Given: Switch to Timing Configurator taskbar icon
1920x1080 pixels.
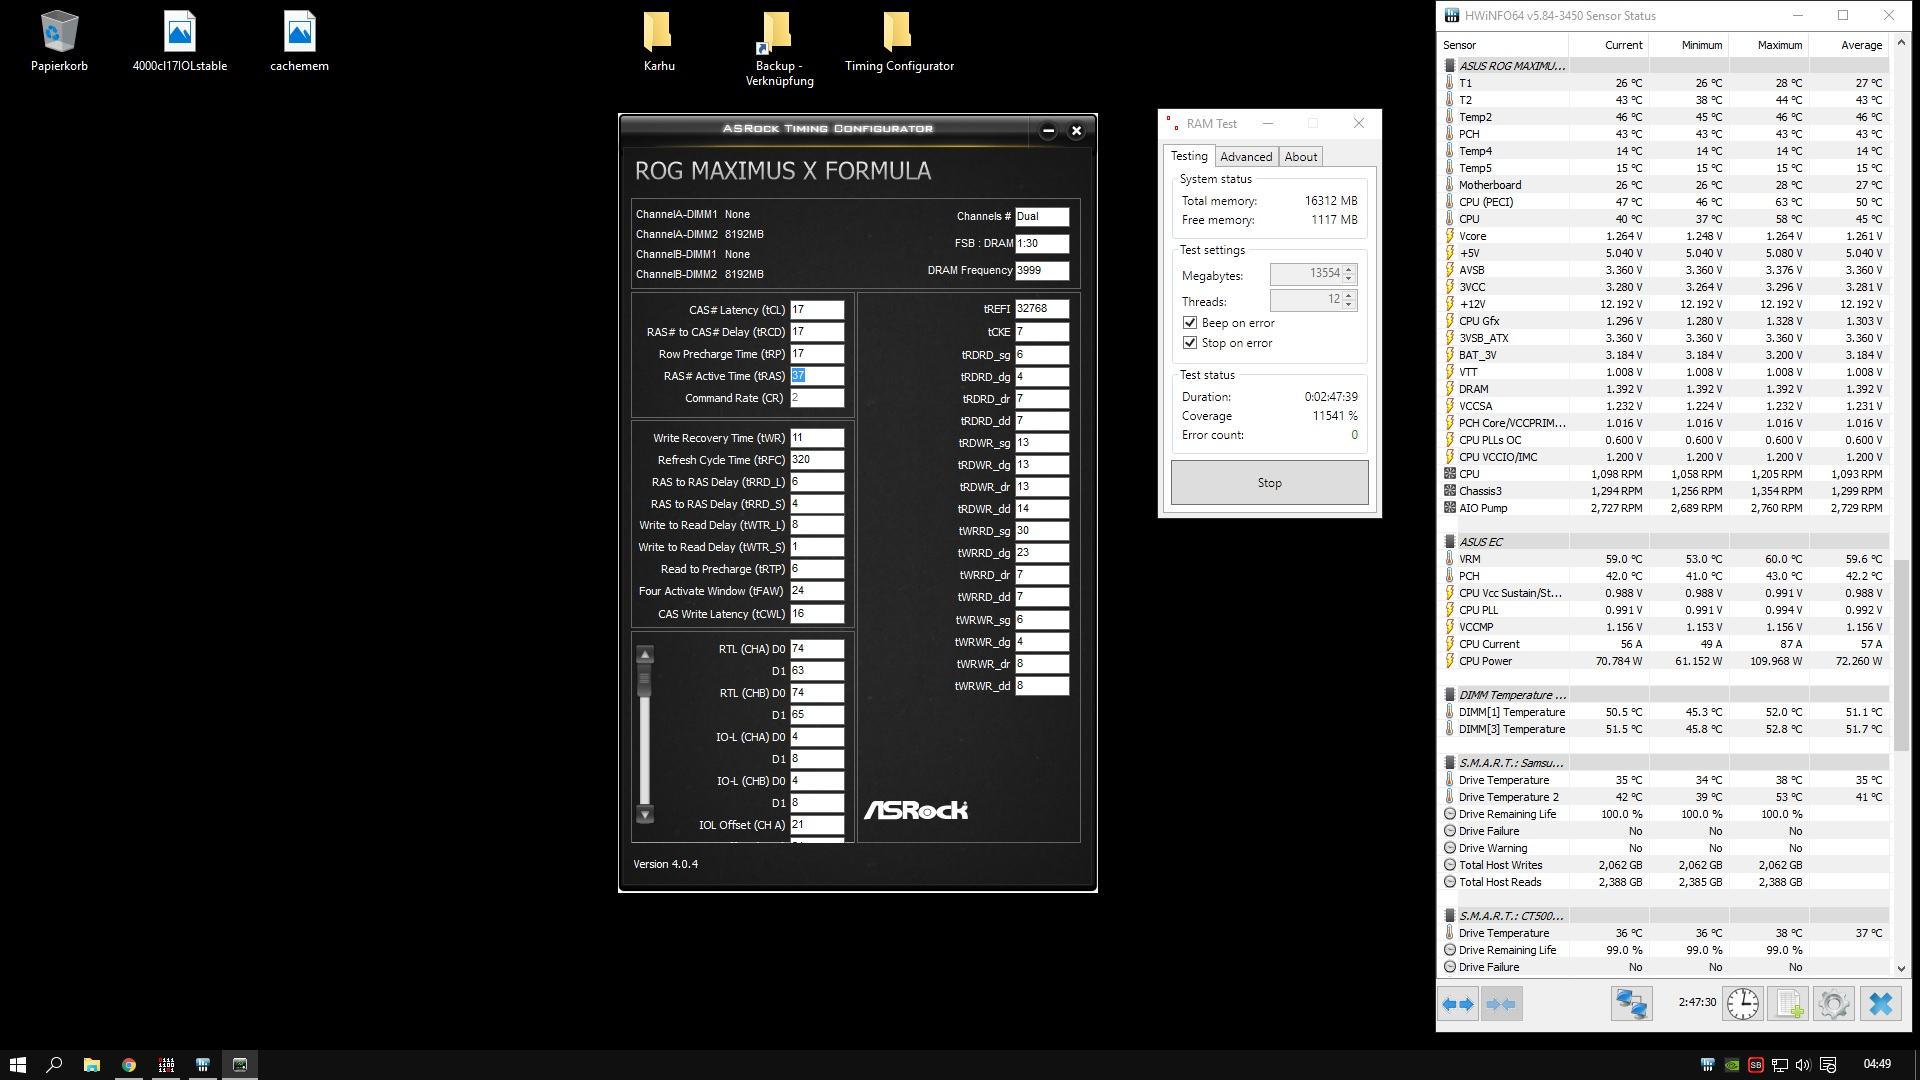Looking at the screenshot, I should pyautogui.click(x=240, y=1064).
